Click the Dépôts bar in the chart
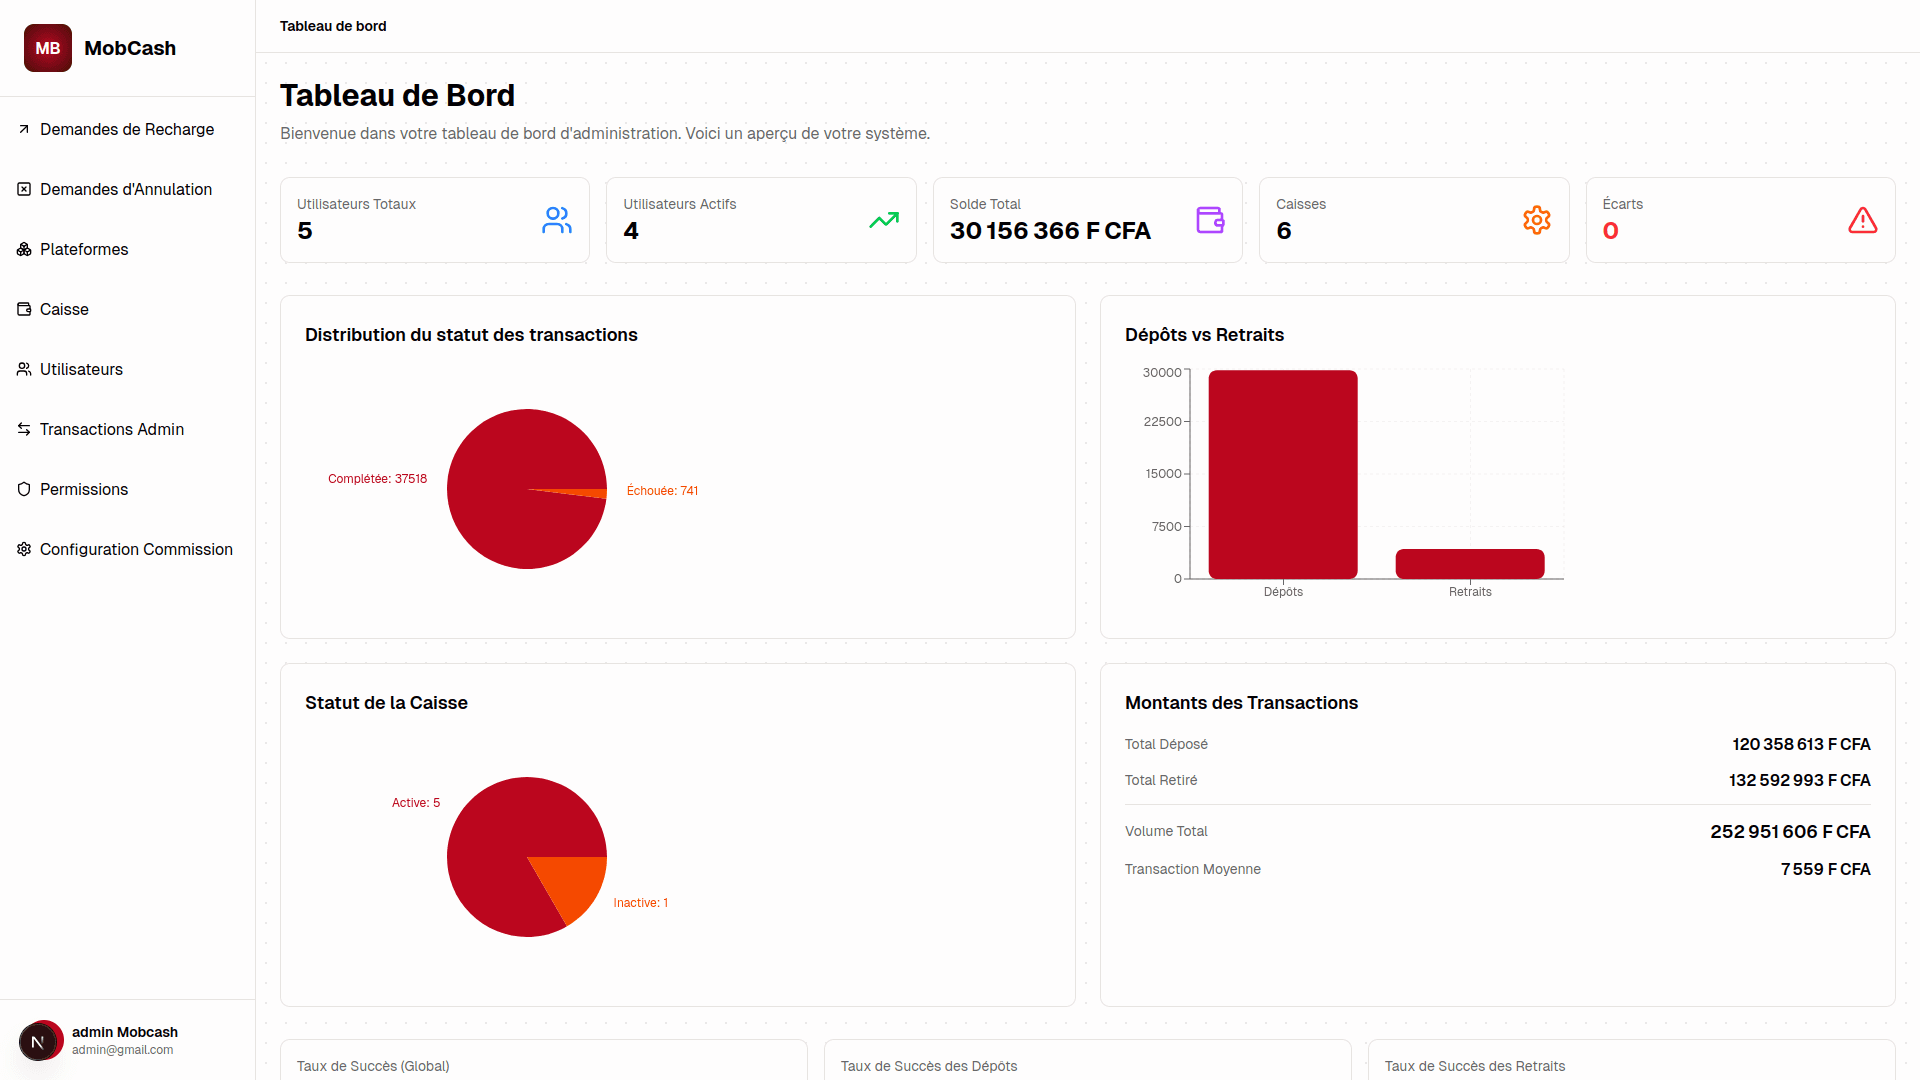 coord(1283,473)
